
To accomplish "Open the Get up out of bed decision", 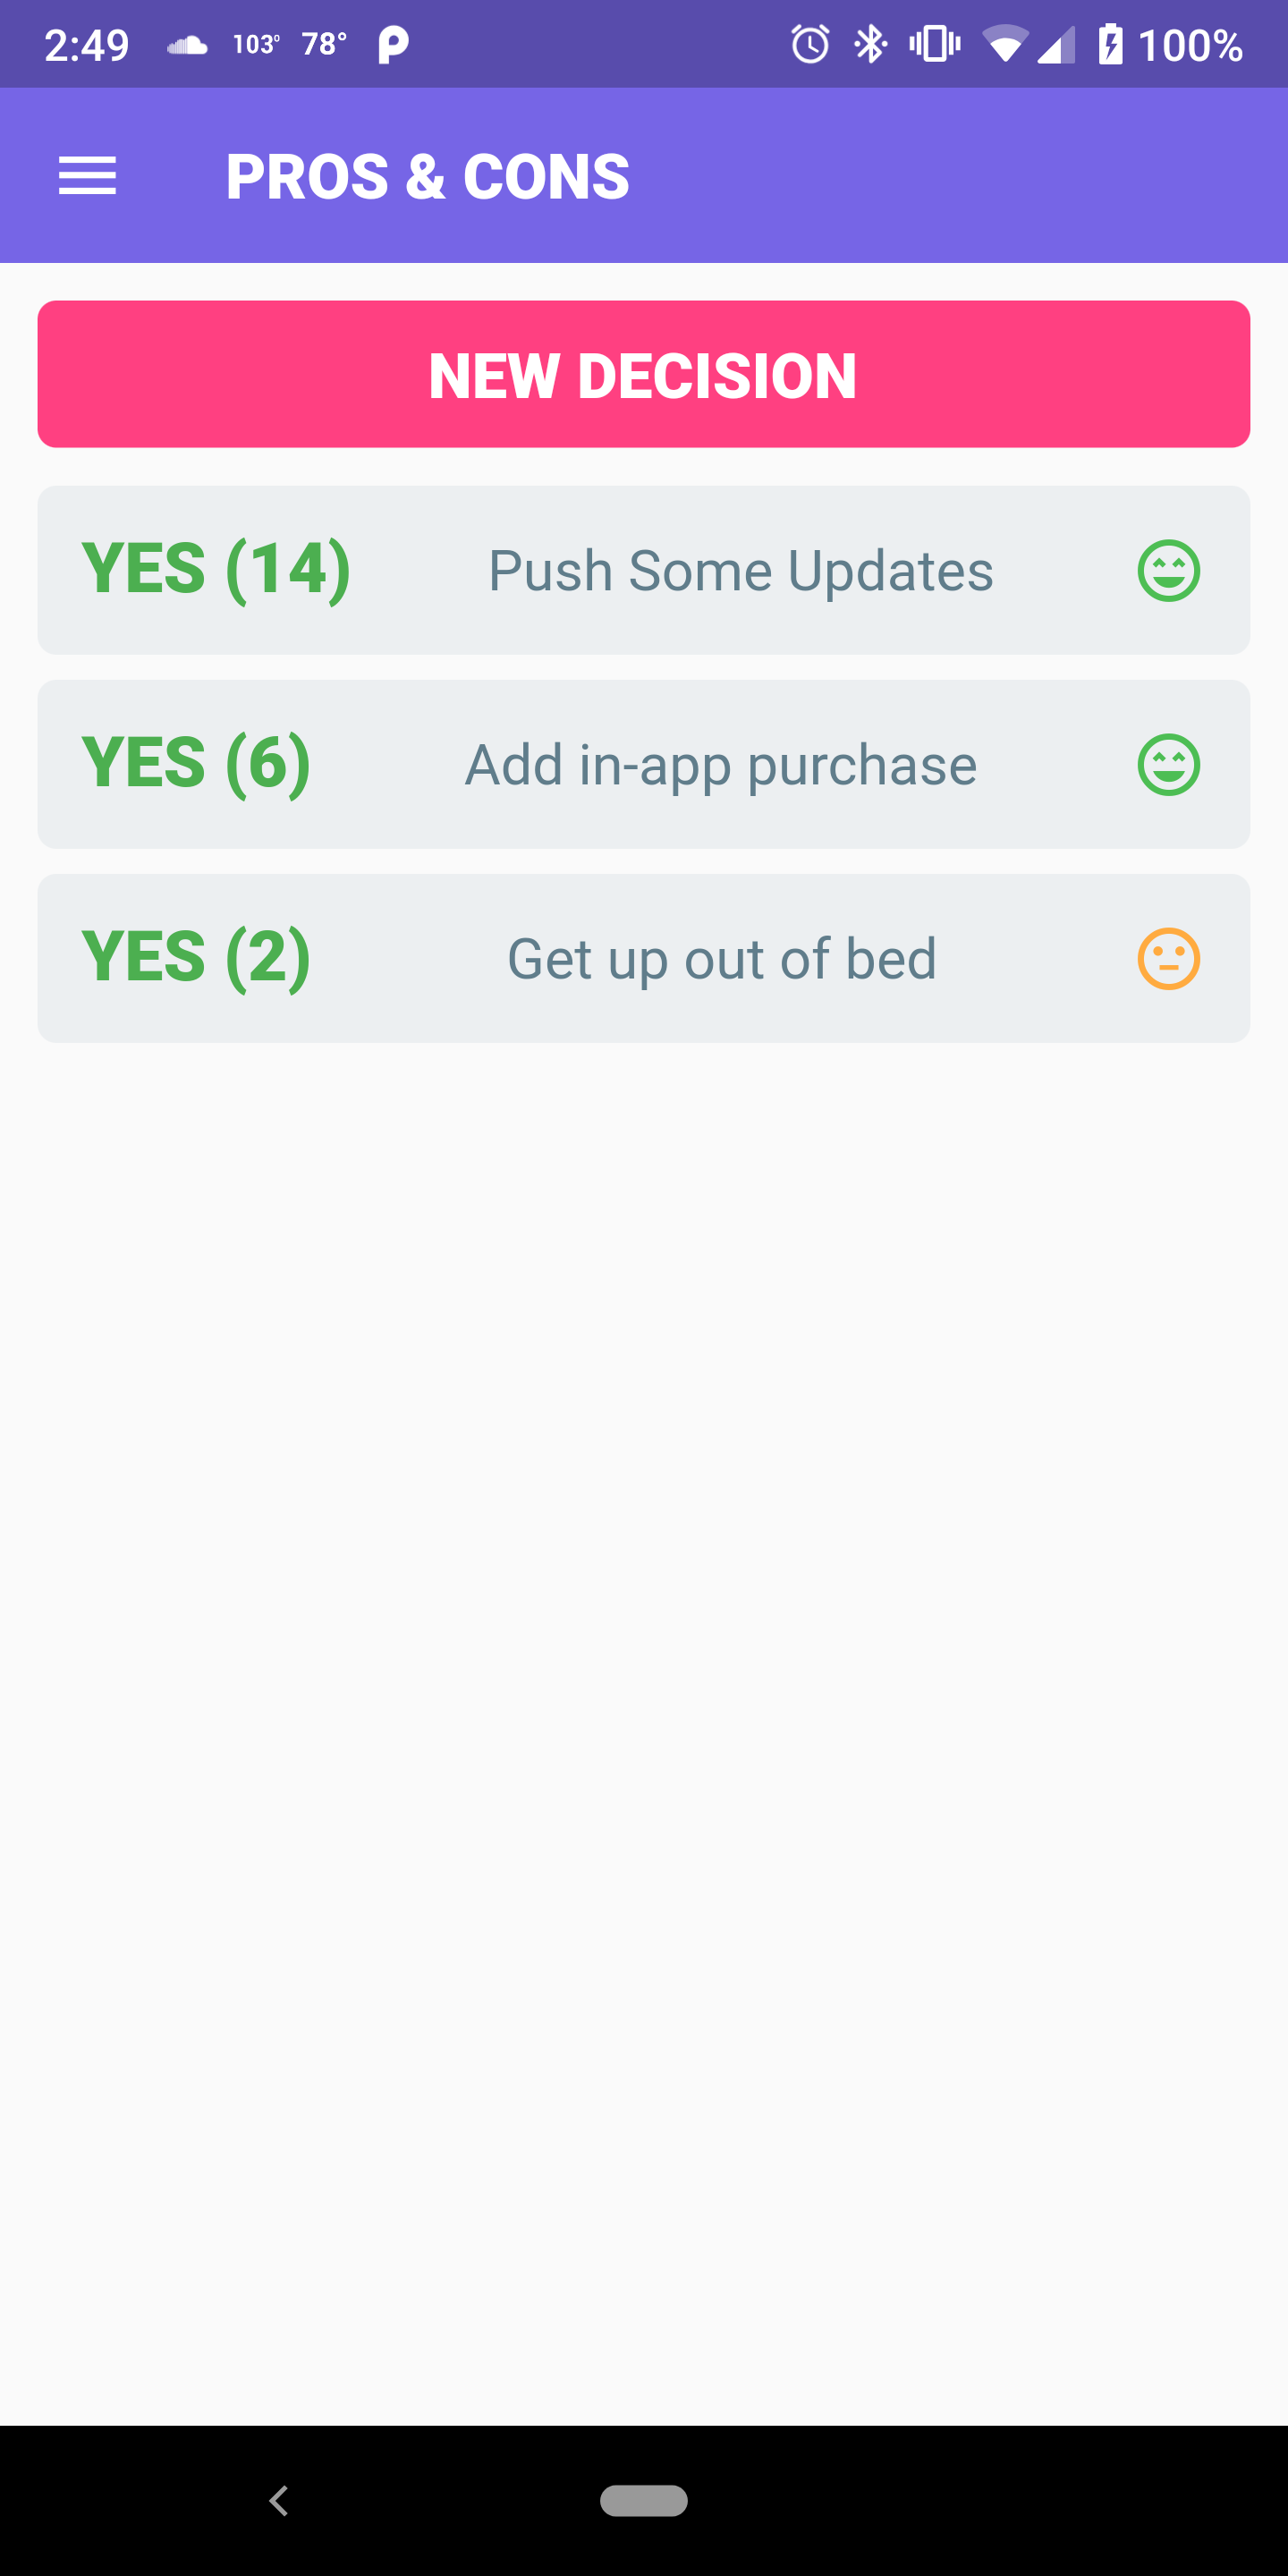I will point(721,959).
